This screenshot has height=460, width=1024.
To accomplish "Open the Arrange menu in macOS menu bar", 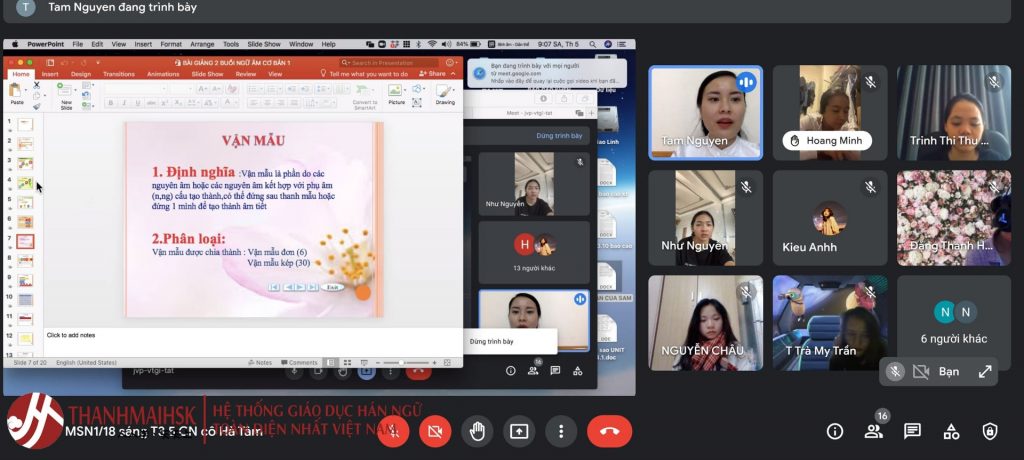I will (202, 44).
